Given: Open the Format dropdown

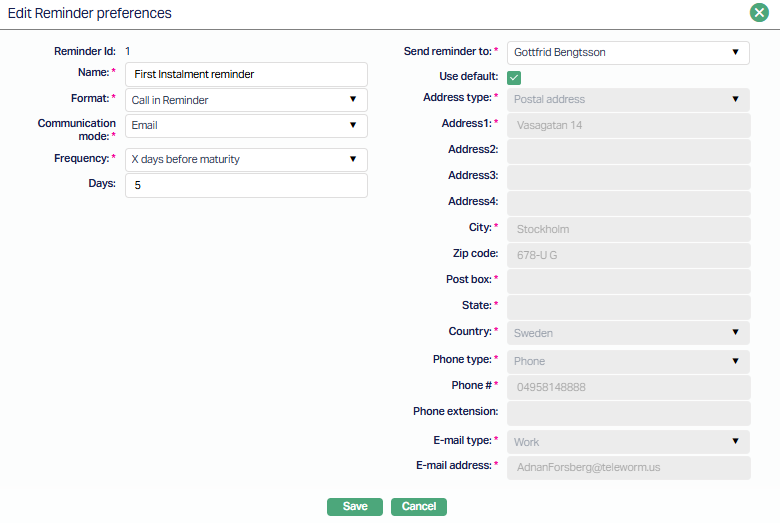Looking at the screenshot, I should (x=246, y=100).
